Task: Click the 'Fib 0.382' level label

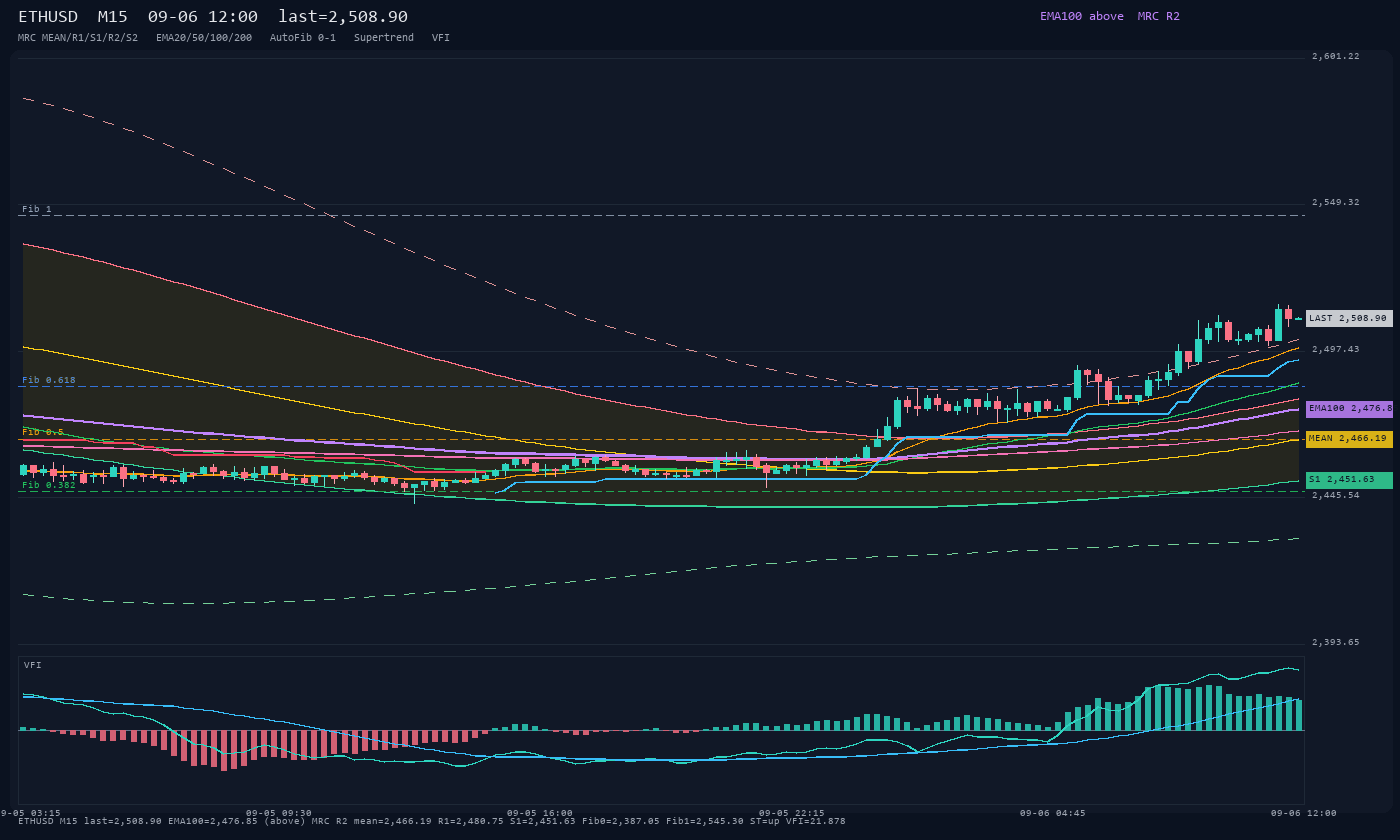Action: pyautogui.click(x=49, y=485)
